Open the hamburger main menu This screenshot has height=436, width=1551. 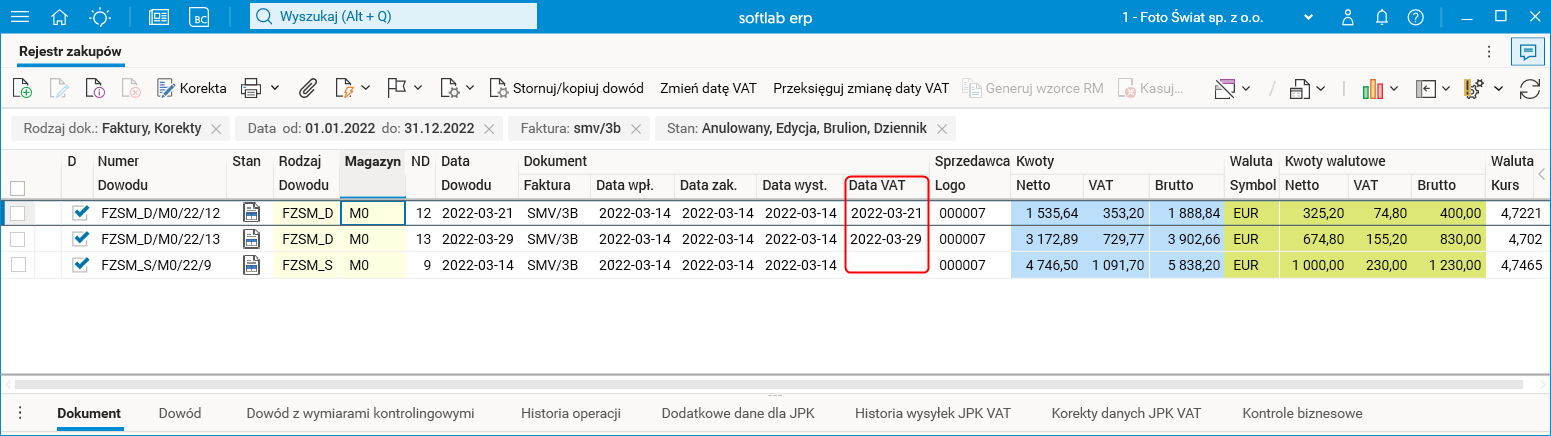click(x=19, y=17)
